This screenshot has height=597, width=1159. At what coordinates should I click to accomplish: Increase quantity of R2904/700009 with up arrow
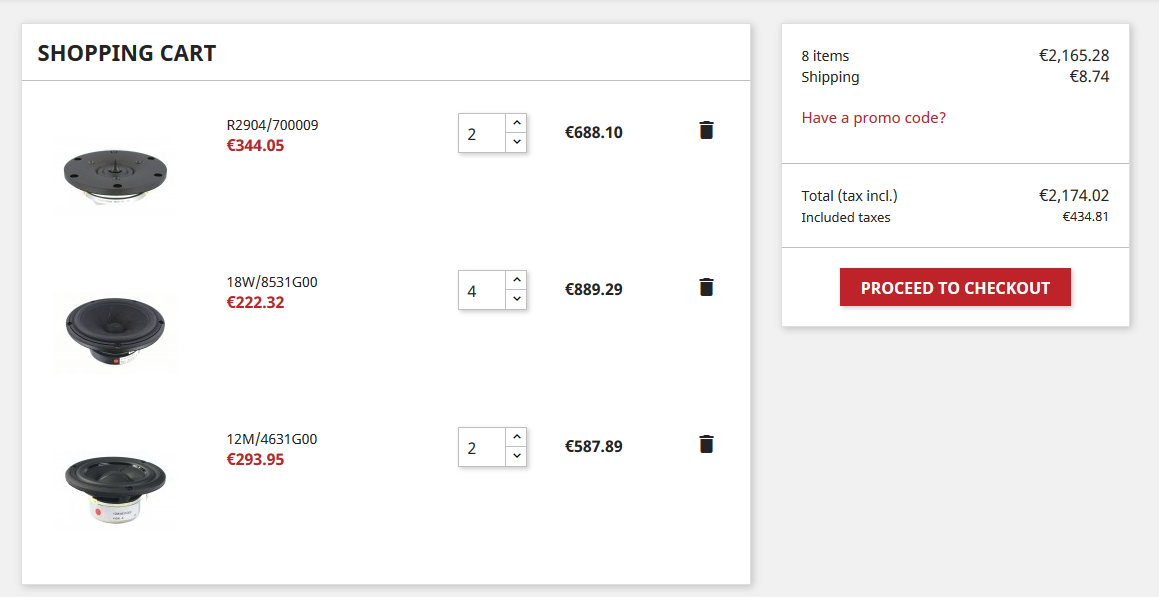coord(516,123)
